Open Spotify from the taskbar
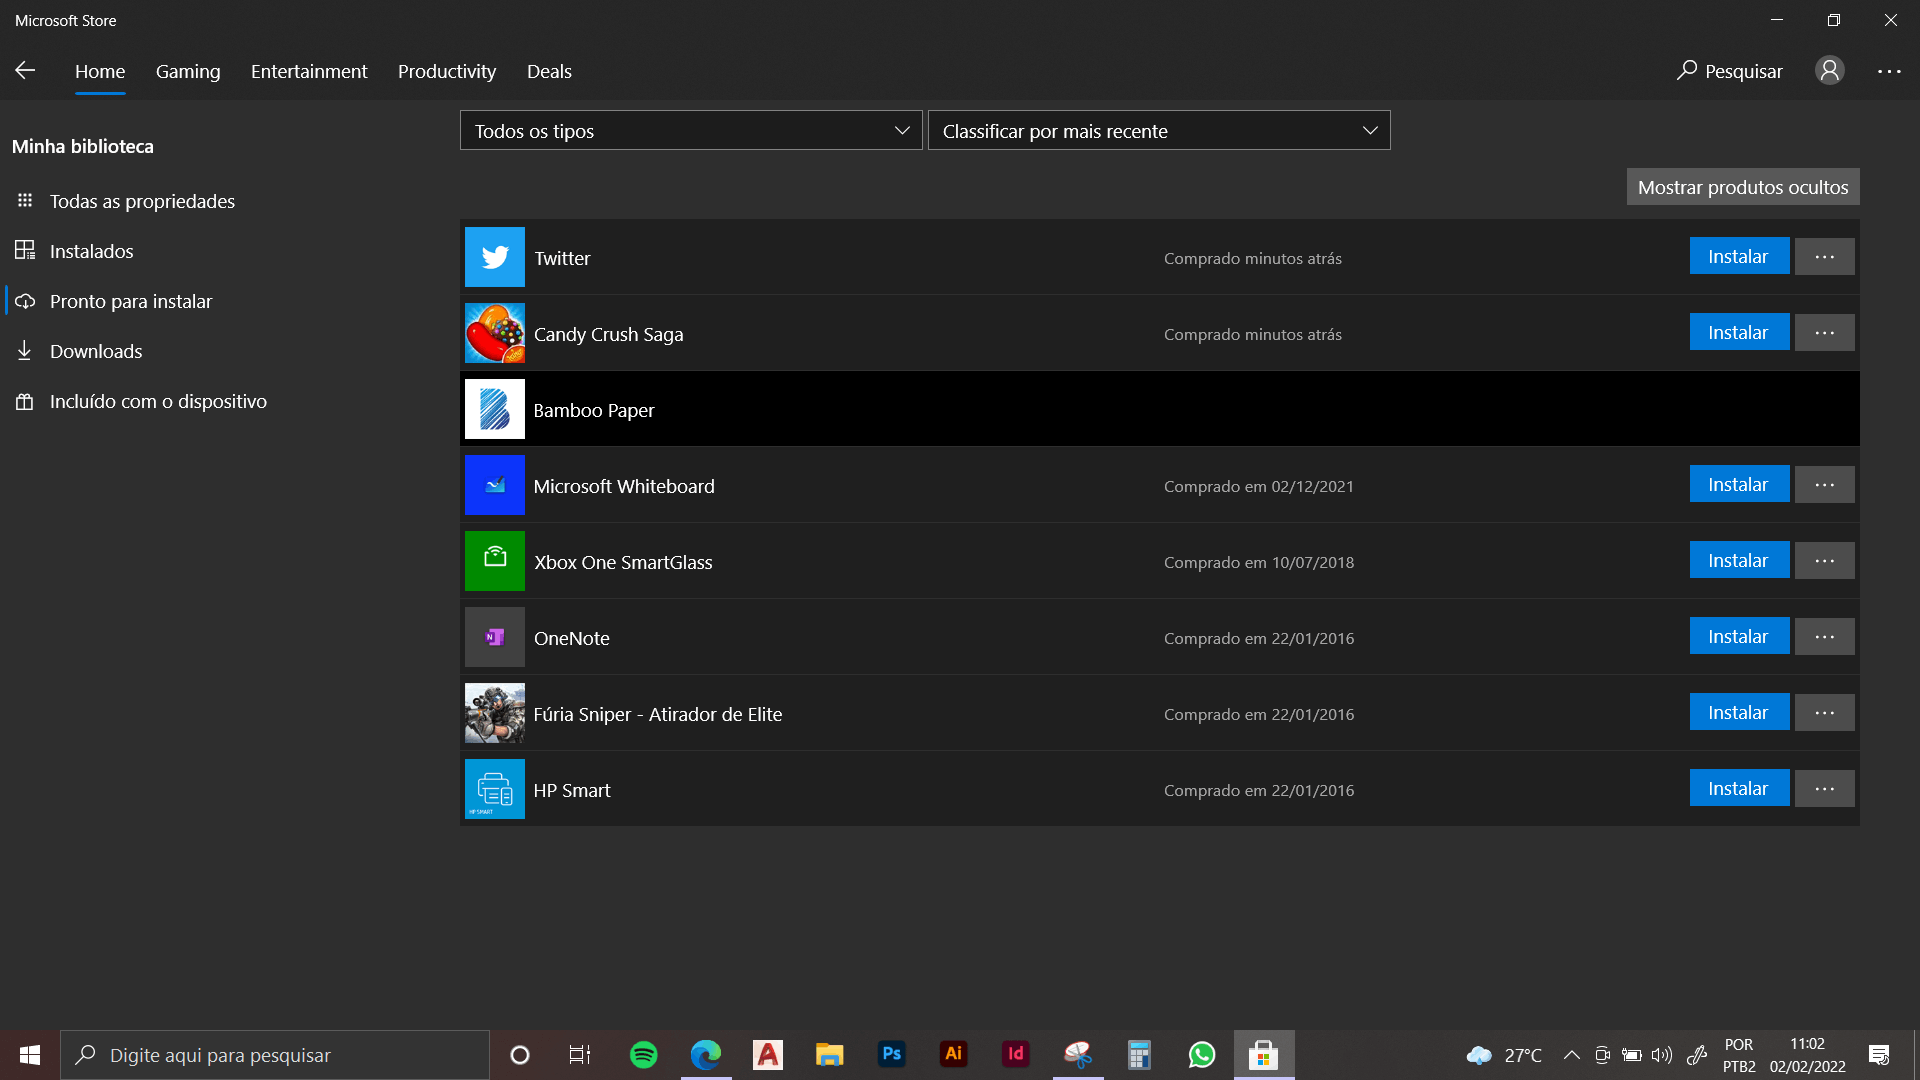This screenshot has width=1920, height=1080. pyautogui.click(x=643, y=1055)
